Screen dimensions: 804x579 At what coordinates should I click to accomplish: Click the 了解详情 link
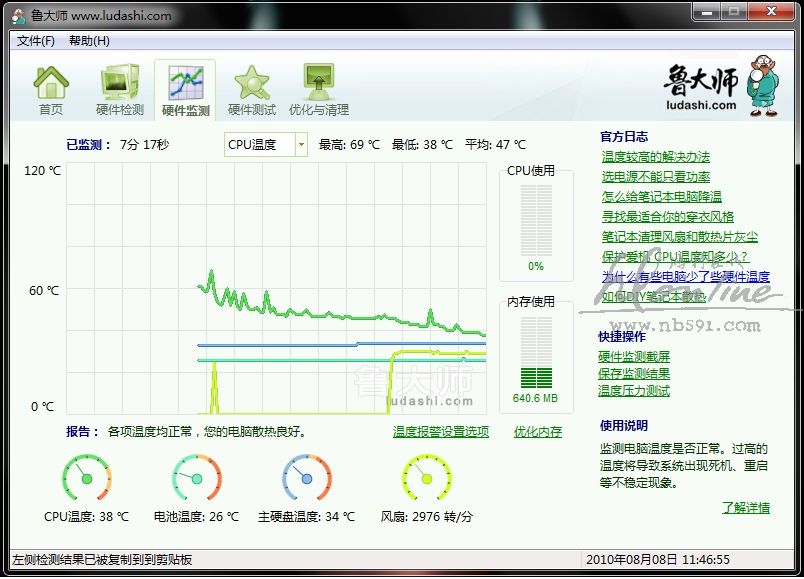(746, 508)
